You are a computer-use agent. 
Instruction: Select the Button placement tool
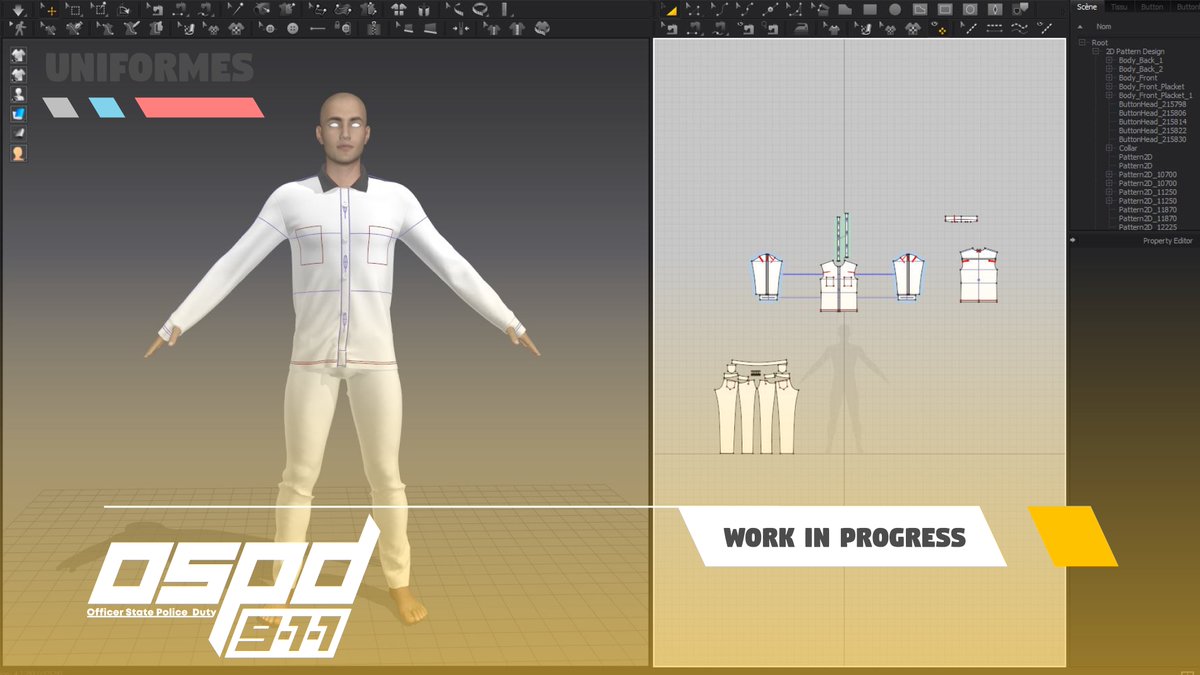point(291,28)
